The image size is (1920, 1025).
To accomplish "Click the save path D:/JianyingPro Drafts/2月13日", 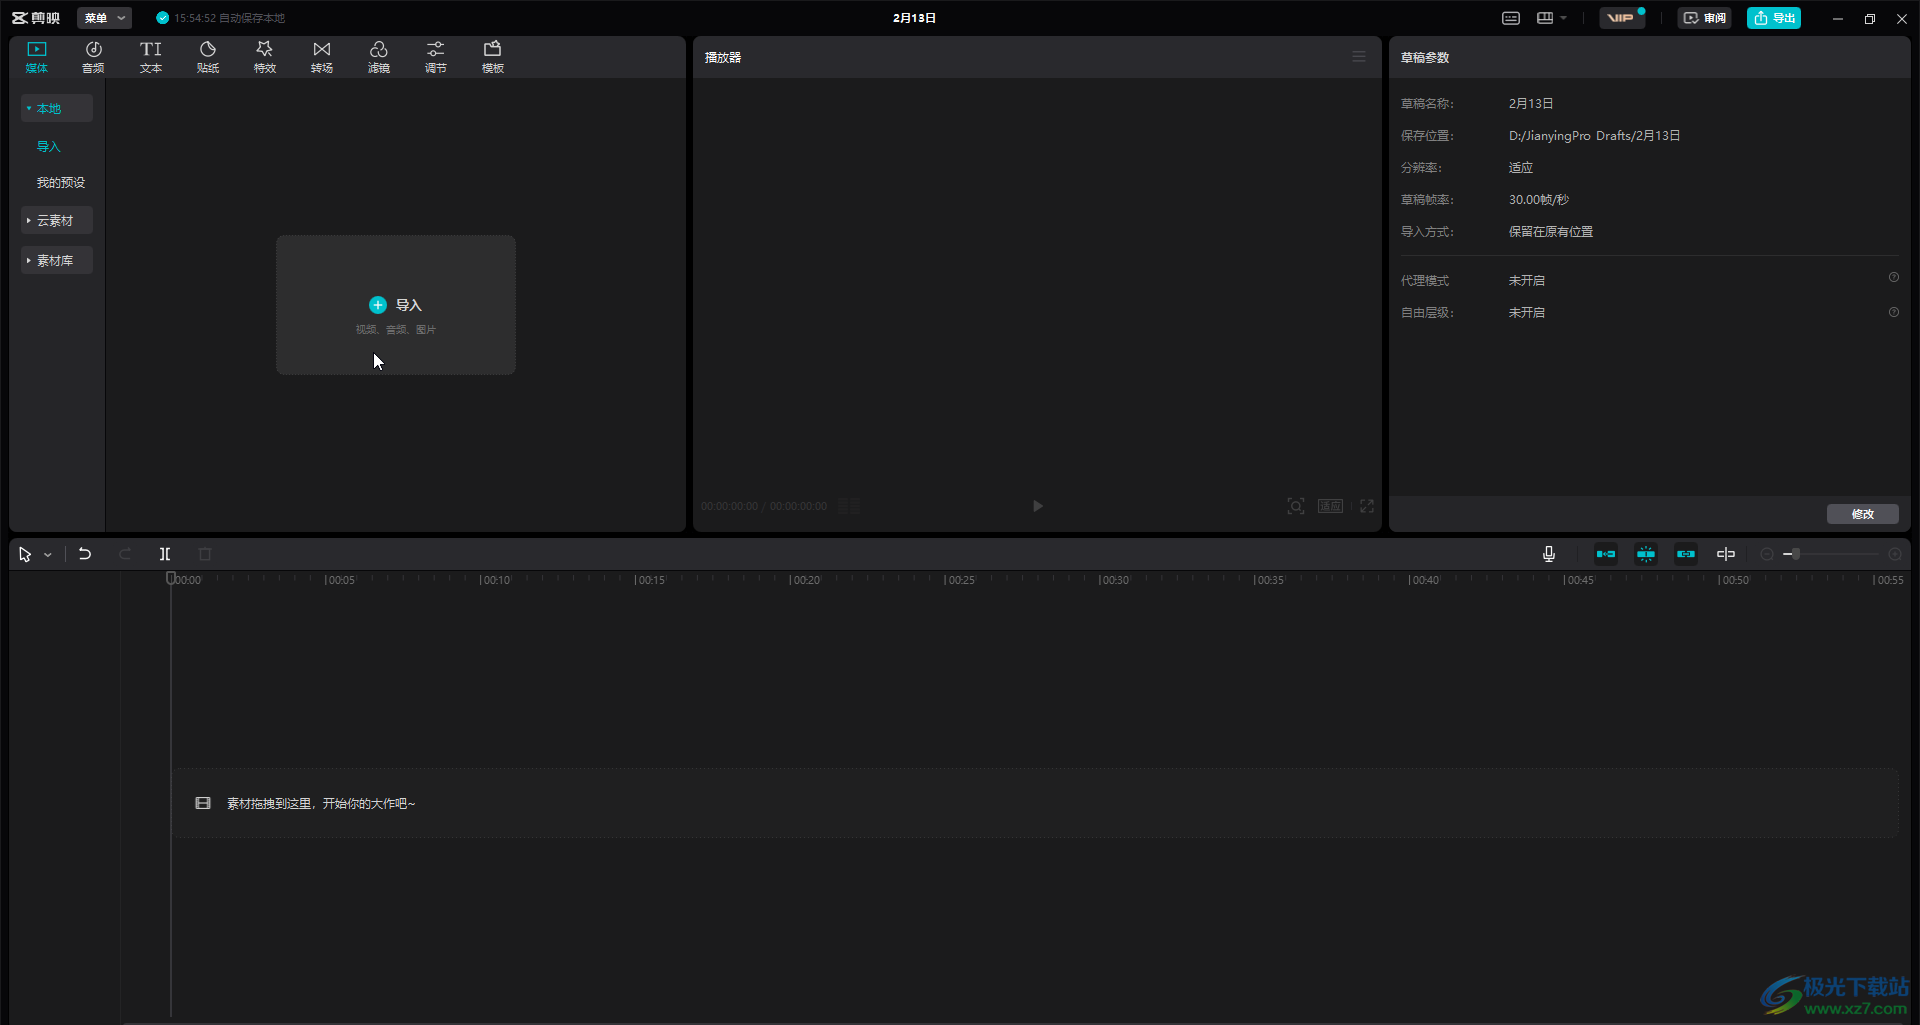I will [1594, 136].
